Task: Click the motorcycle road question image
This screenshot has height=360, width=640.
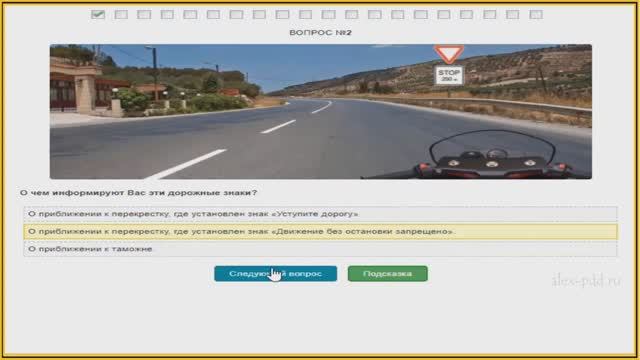Action: (x=321, y=111)
